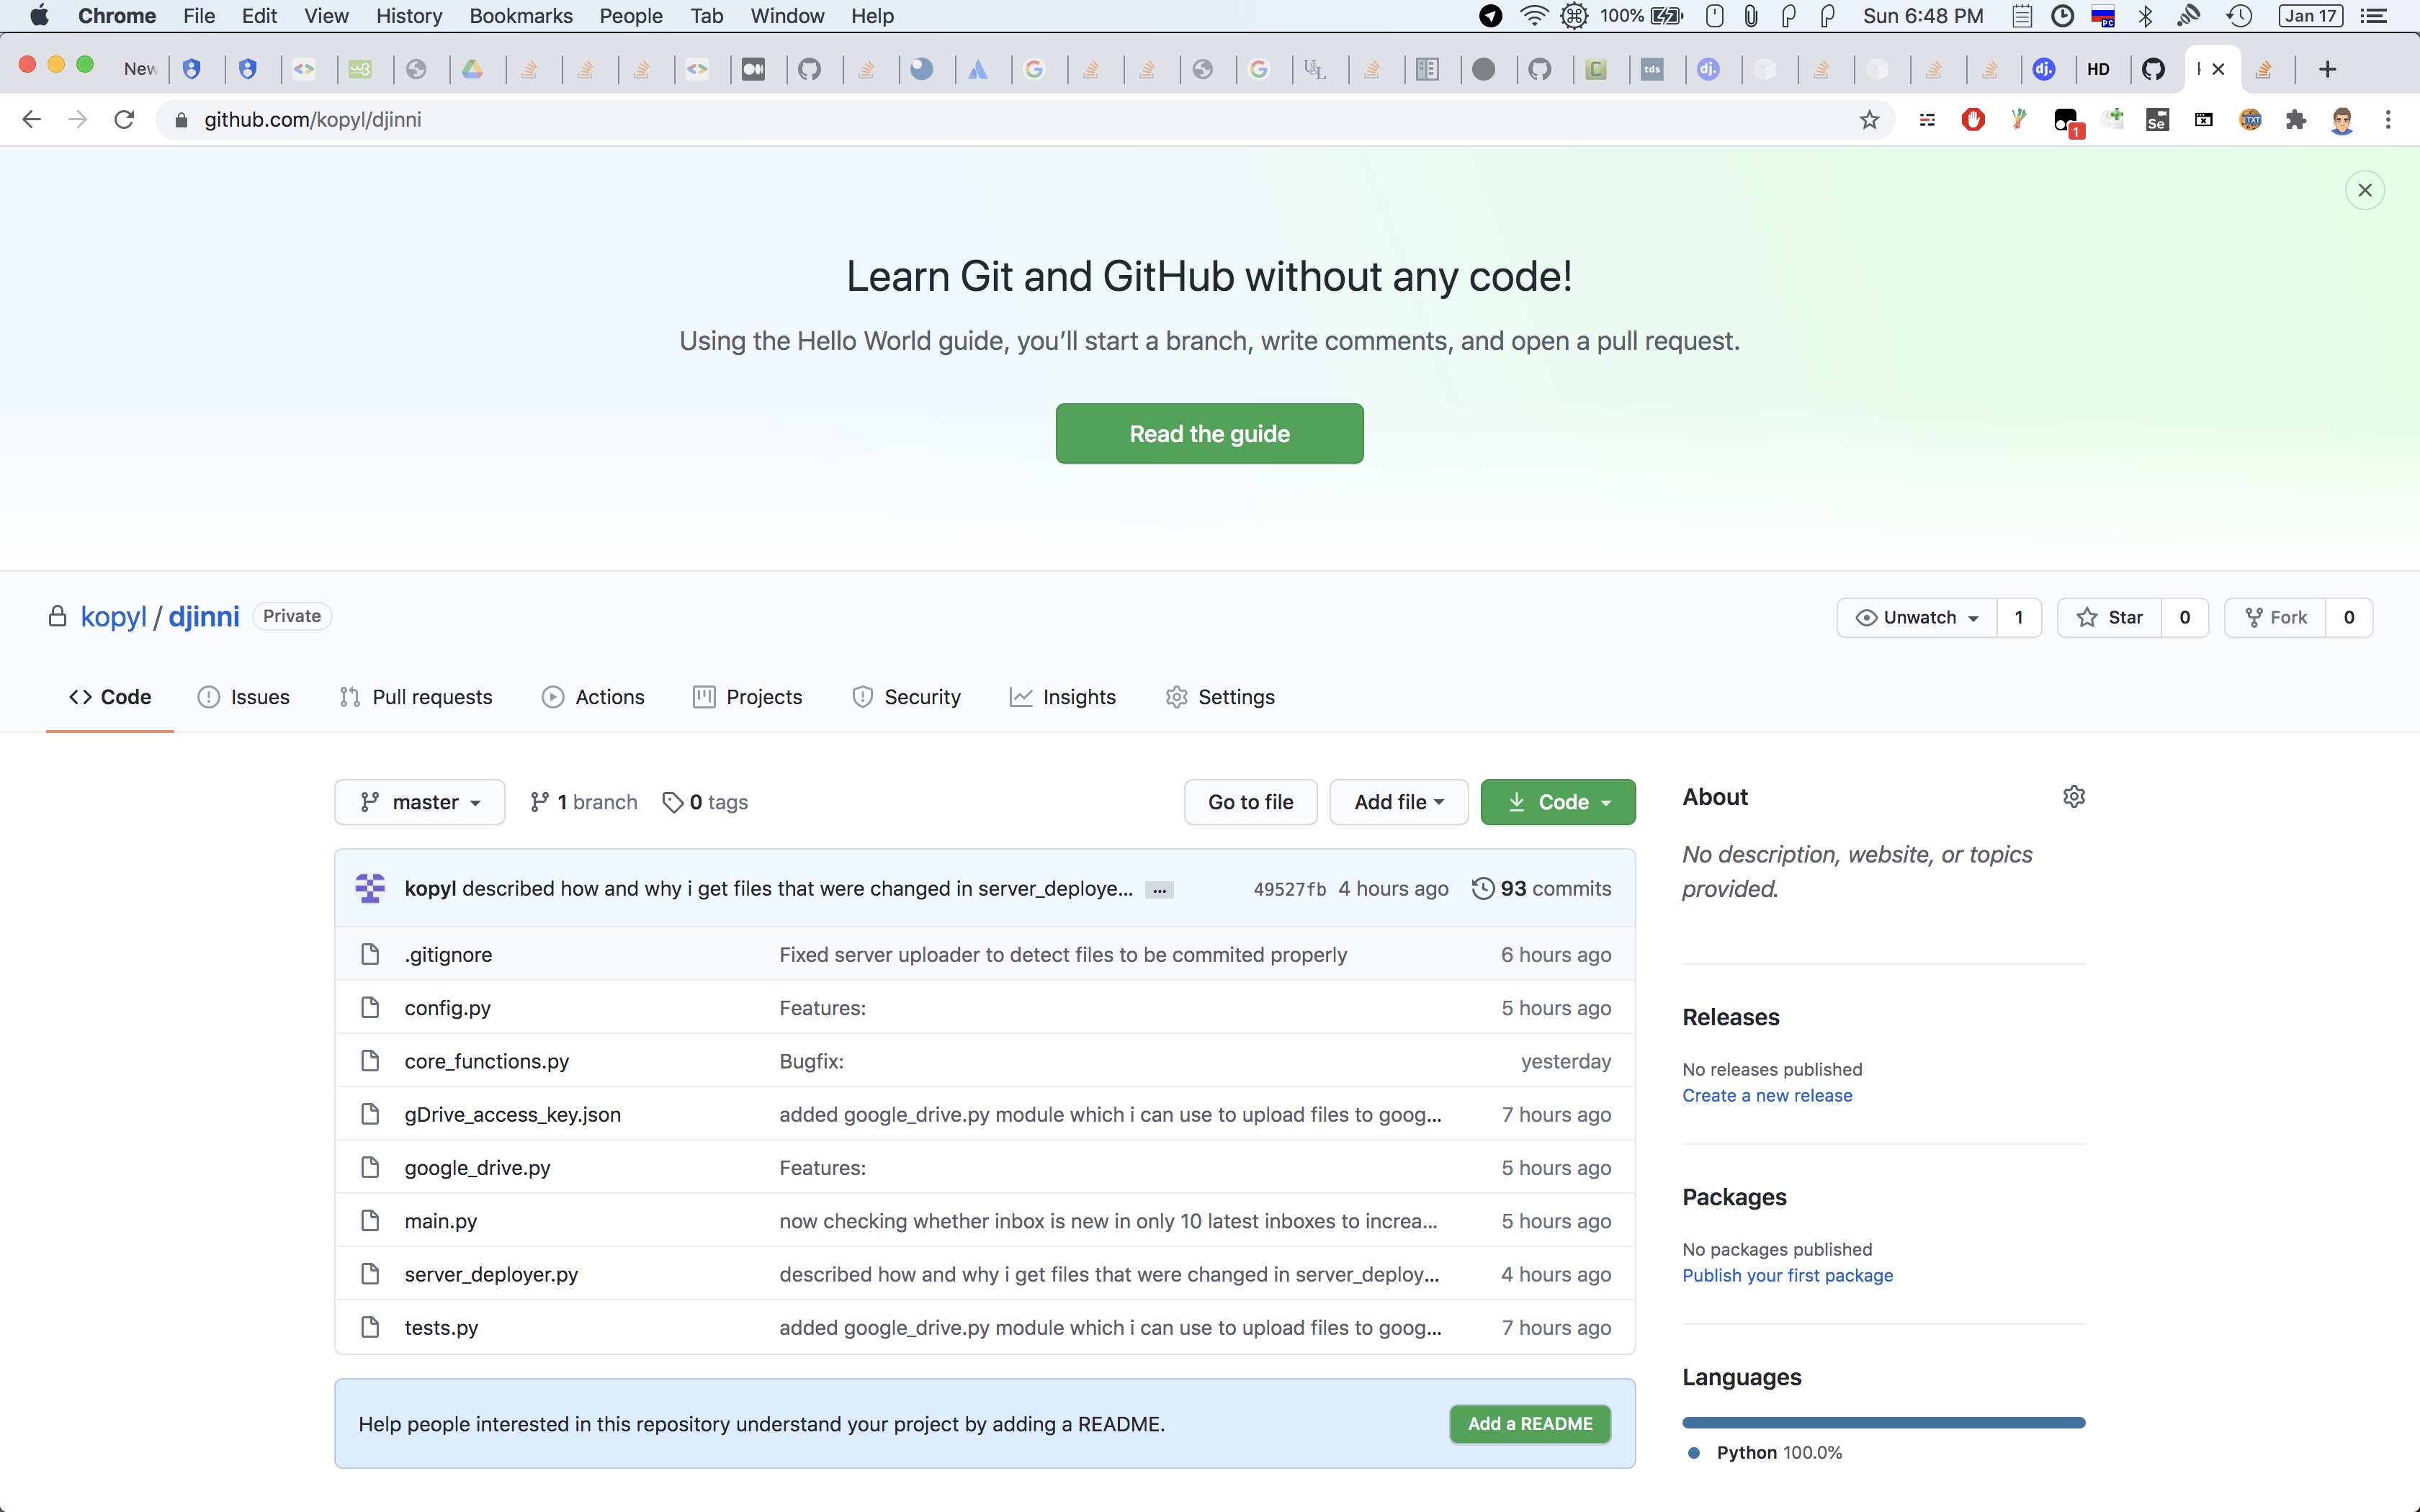Click Go to file button
This screenshot has height=1512, width=2420.
pos(1250,802)
